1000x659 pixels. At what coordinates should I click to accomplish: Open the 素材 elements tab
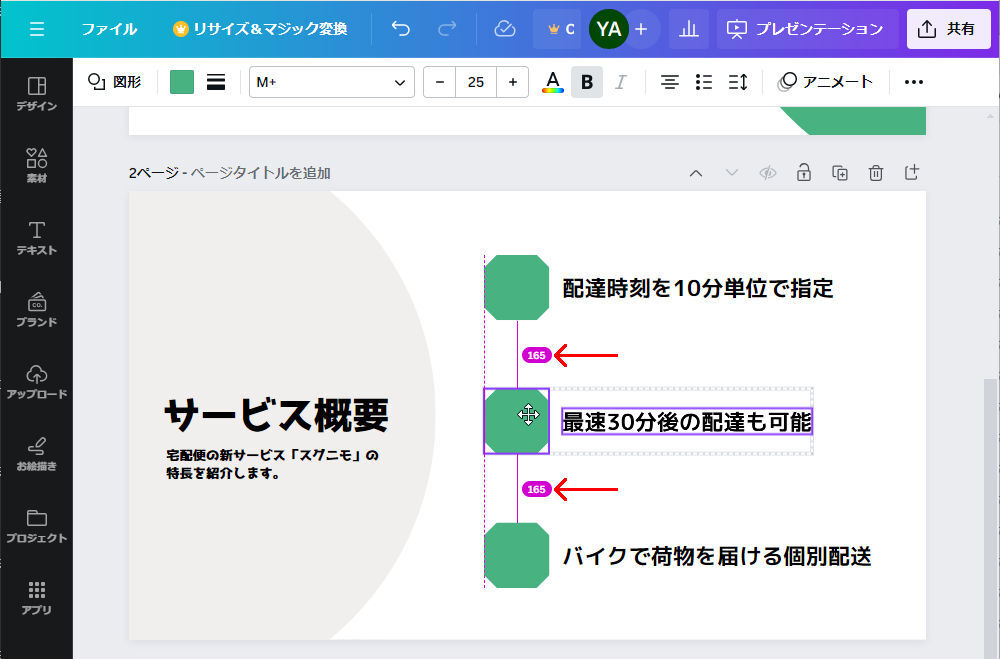coord(36,166)
